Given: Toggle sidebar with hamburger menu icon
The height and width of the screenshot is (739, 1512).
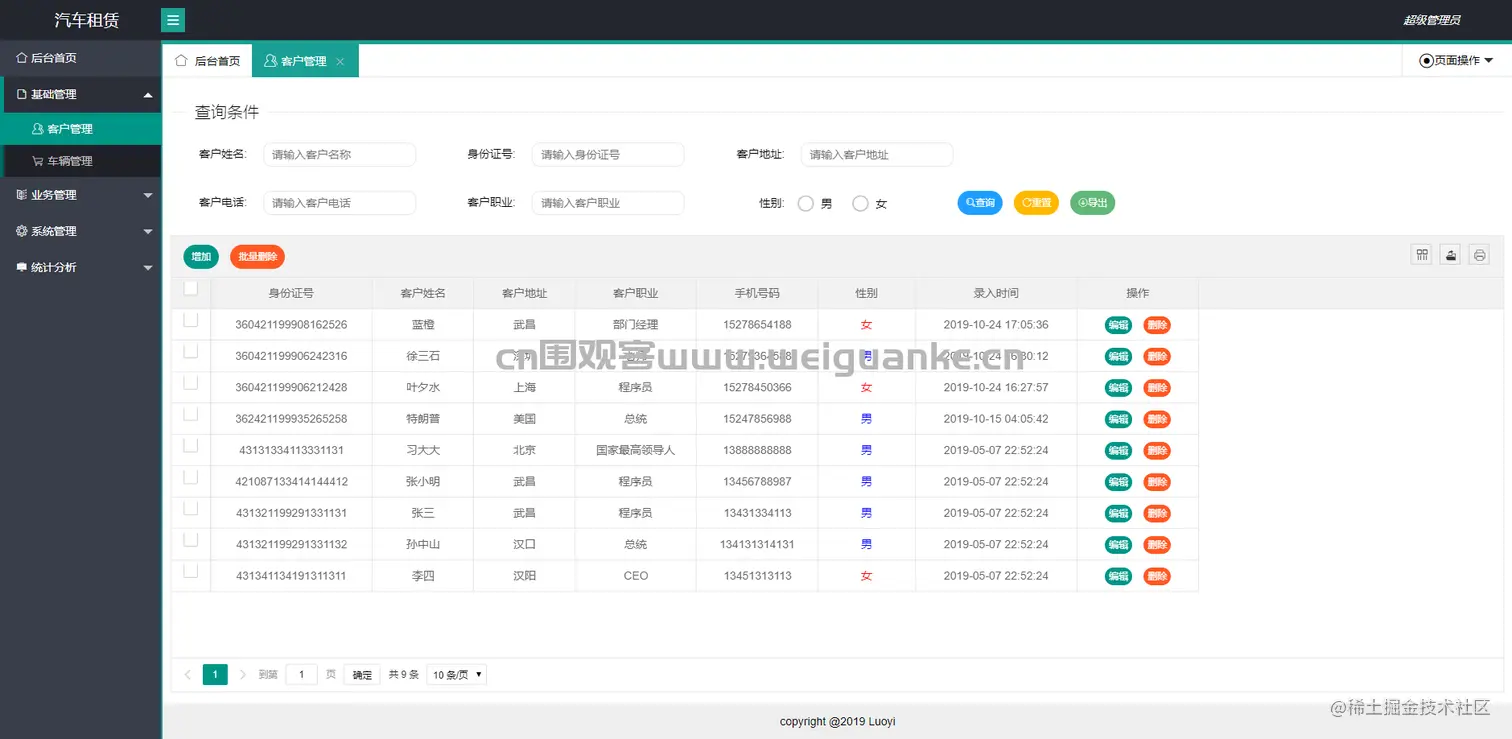Looking at the screenshot, I should coord(173,20).
